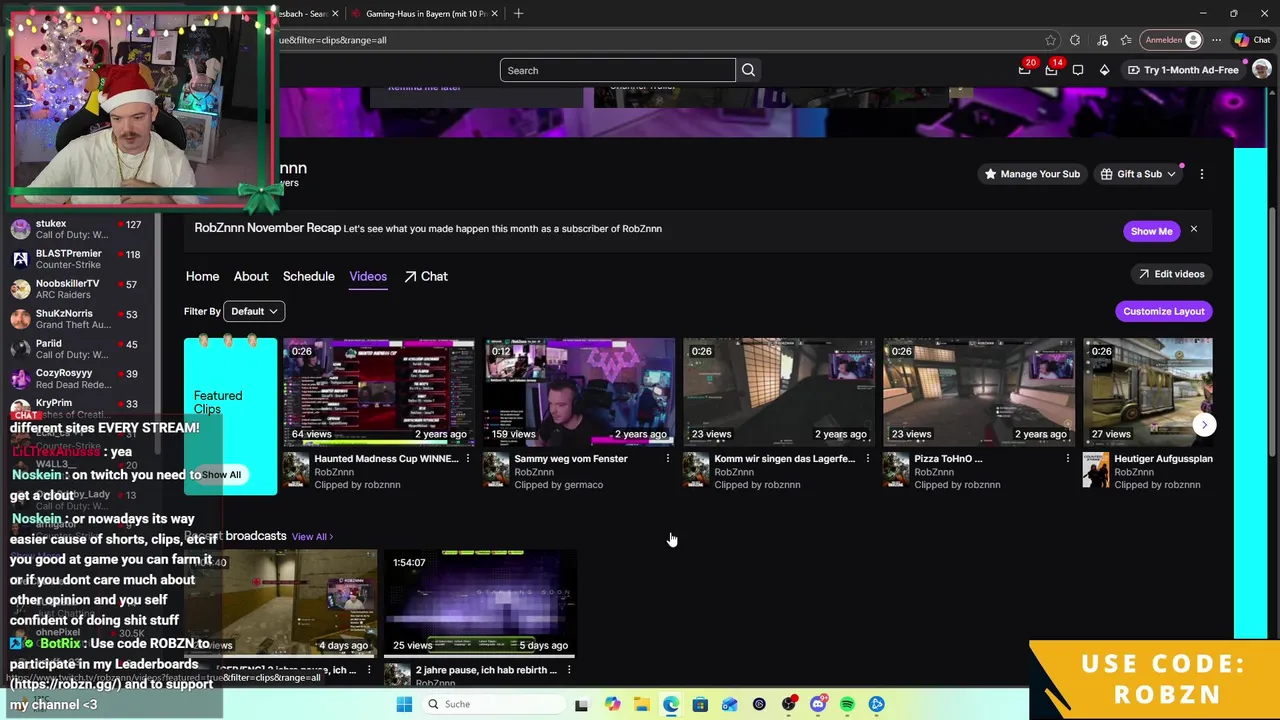
Task: Open the favorites list icon
Action: [x=1127, y=40]
